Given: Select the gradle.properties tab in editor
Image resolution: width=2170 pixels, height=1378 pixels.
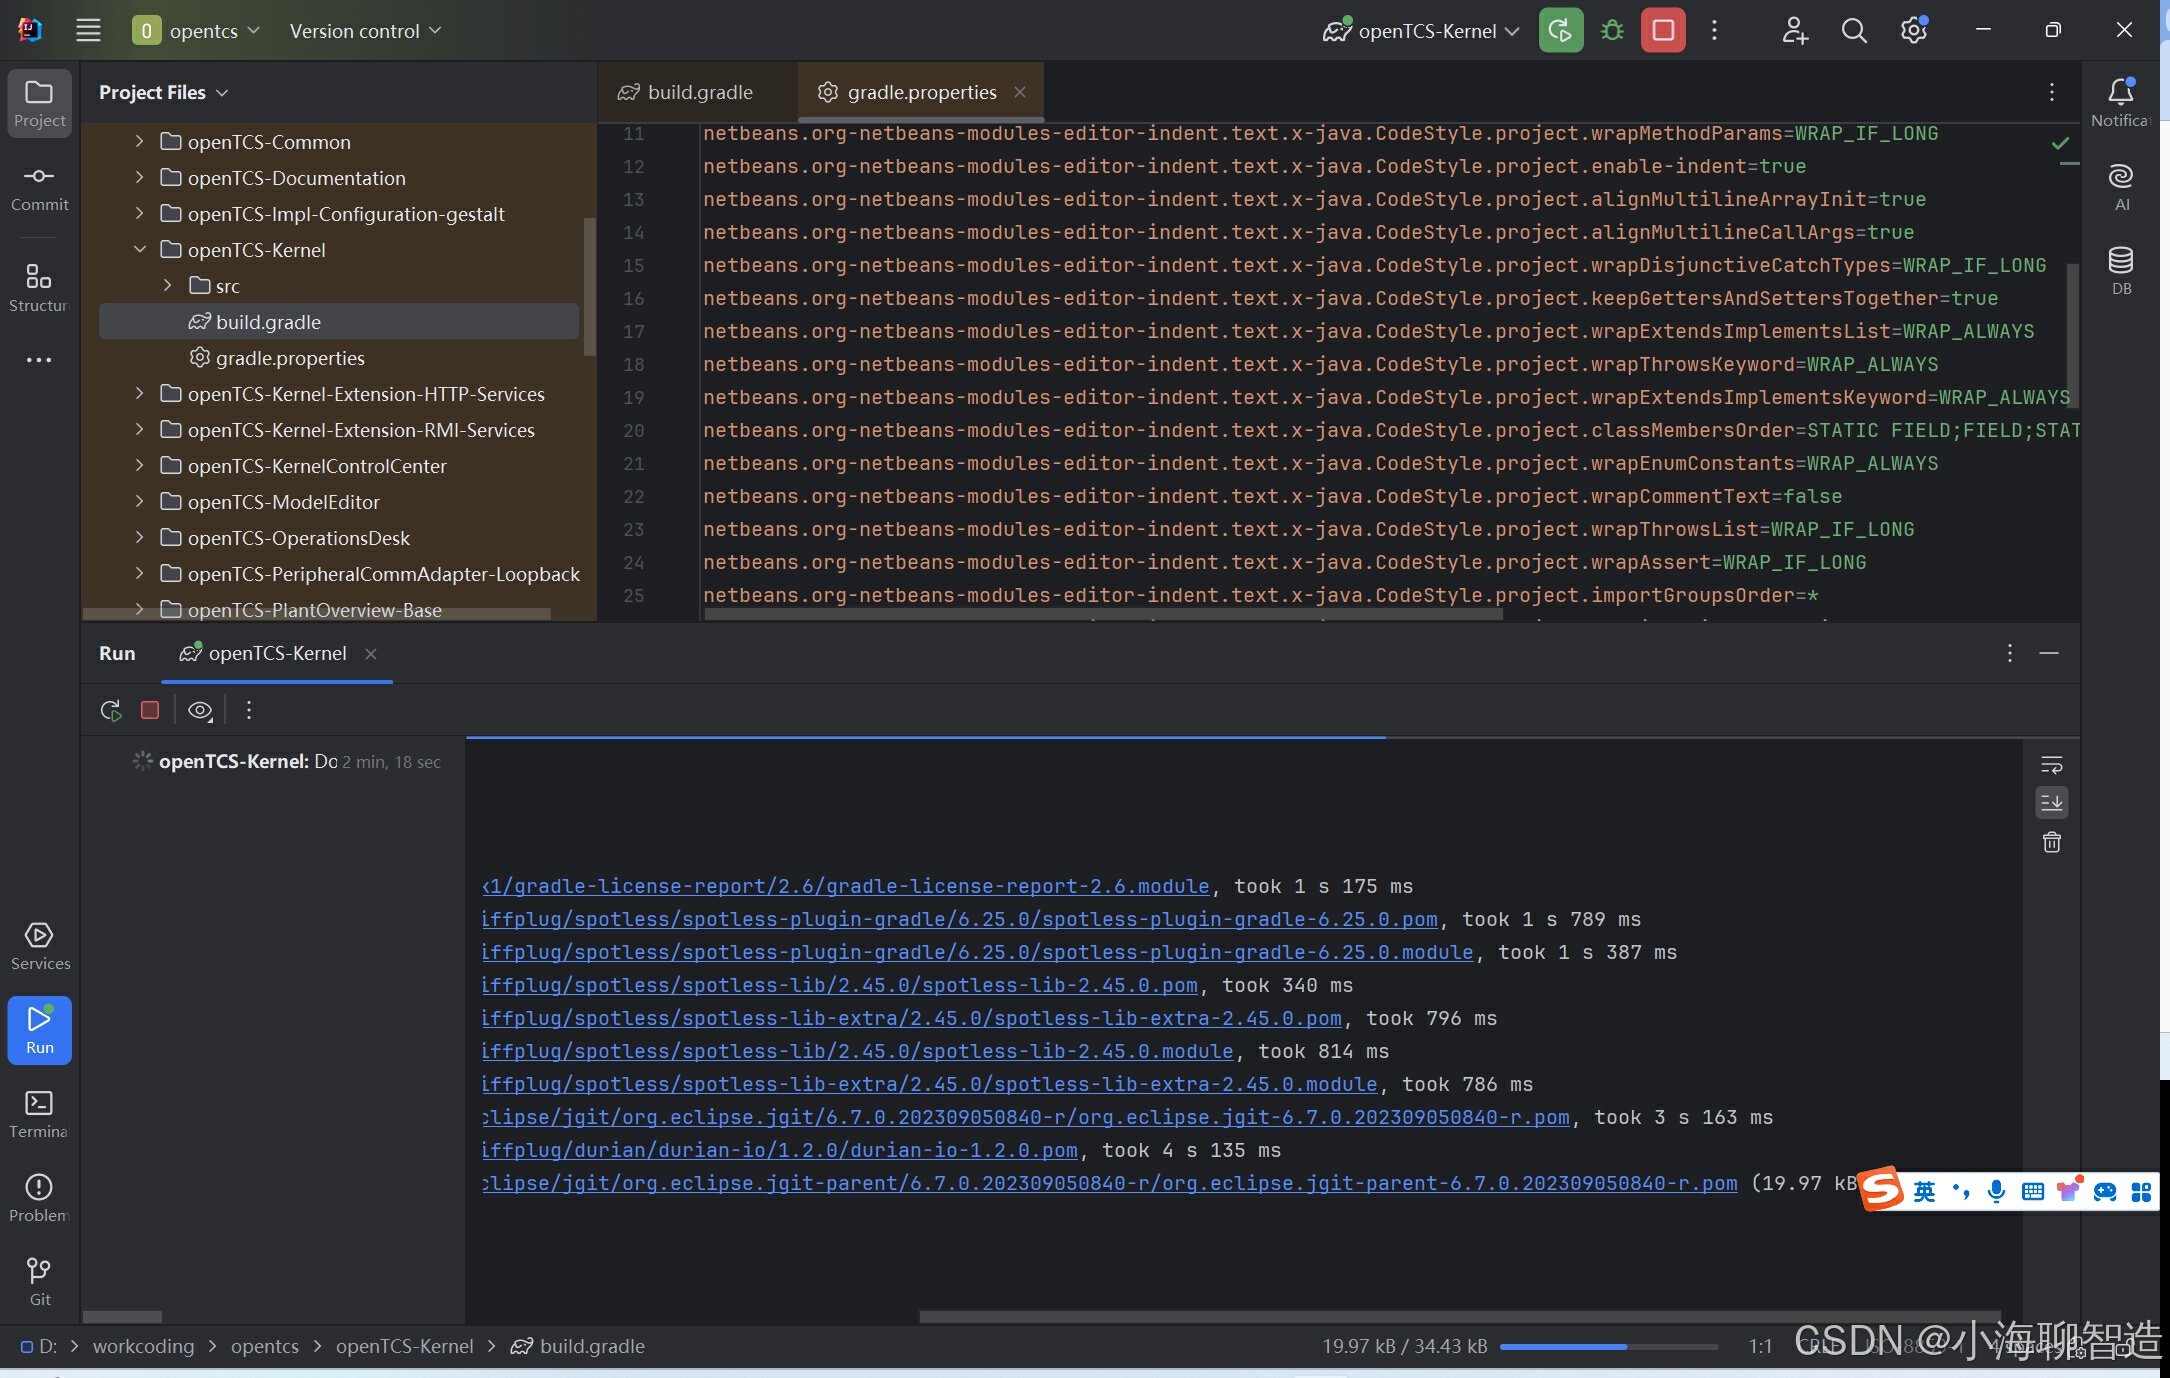Looking at the screenshot, I should (921, 90).
